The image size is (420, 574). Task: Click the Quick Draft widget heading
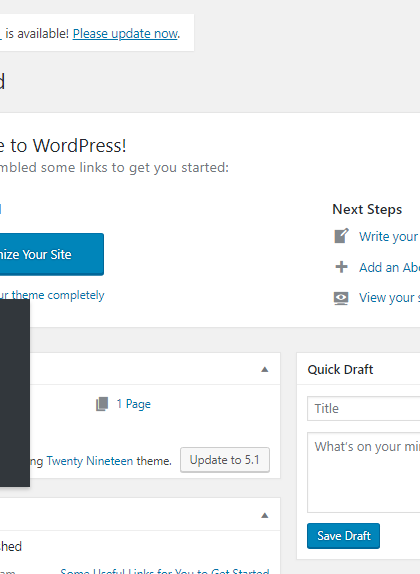(x=340, y=369)
